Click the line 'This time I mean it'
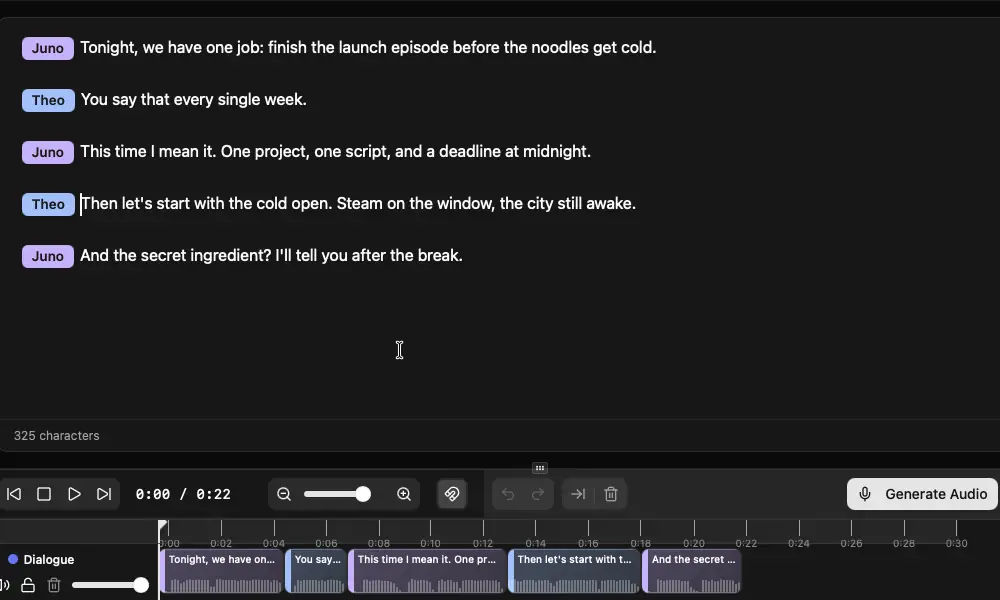This screenshot has width=1000, height=600. (335, 152)
